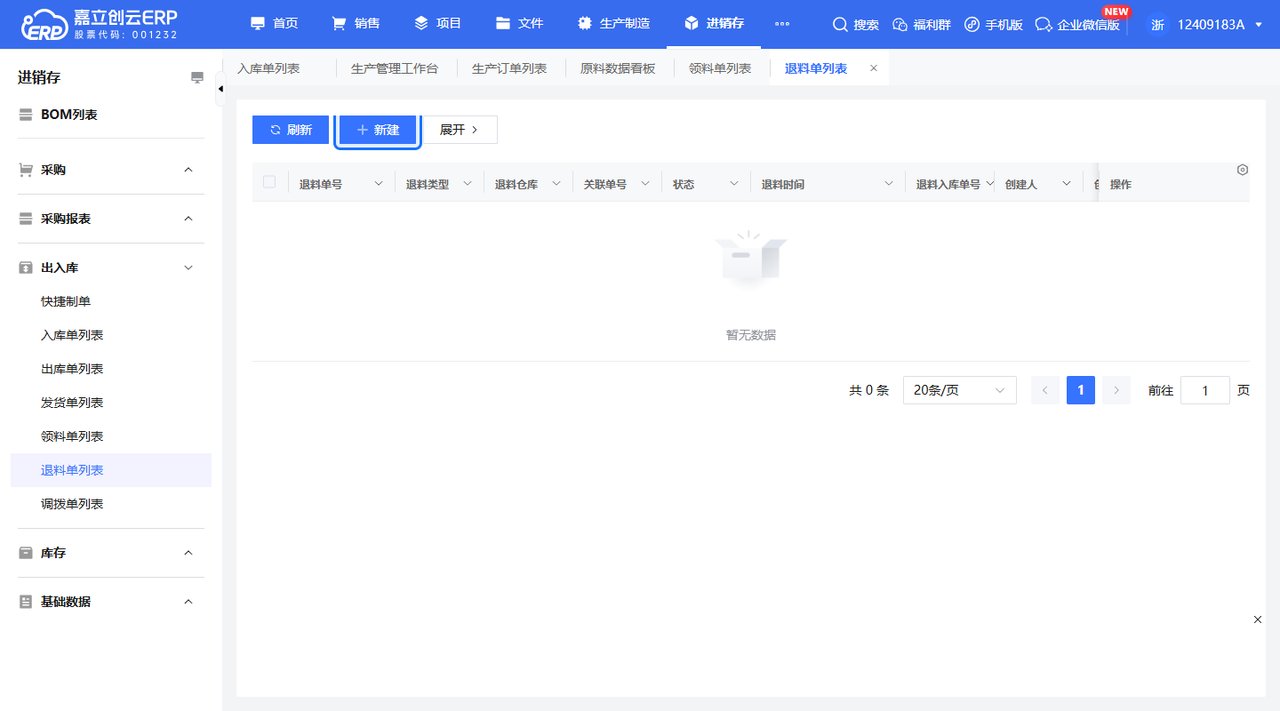Switch to the 入库单列表 tab
This screenshot has width=1280, height=711.
[268, 68]
